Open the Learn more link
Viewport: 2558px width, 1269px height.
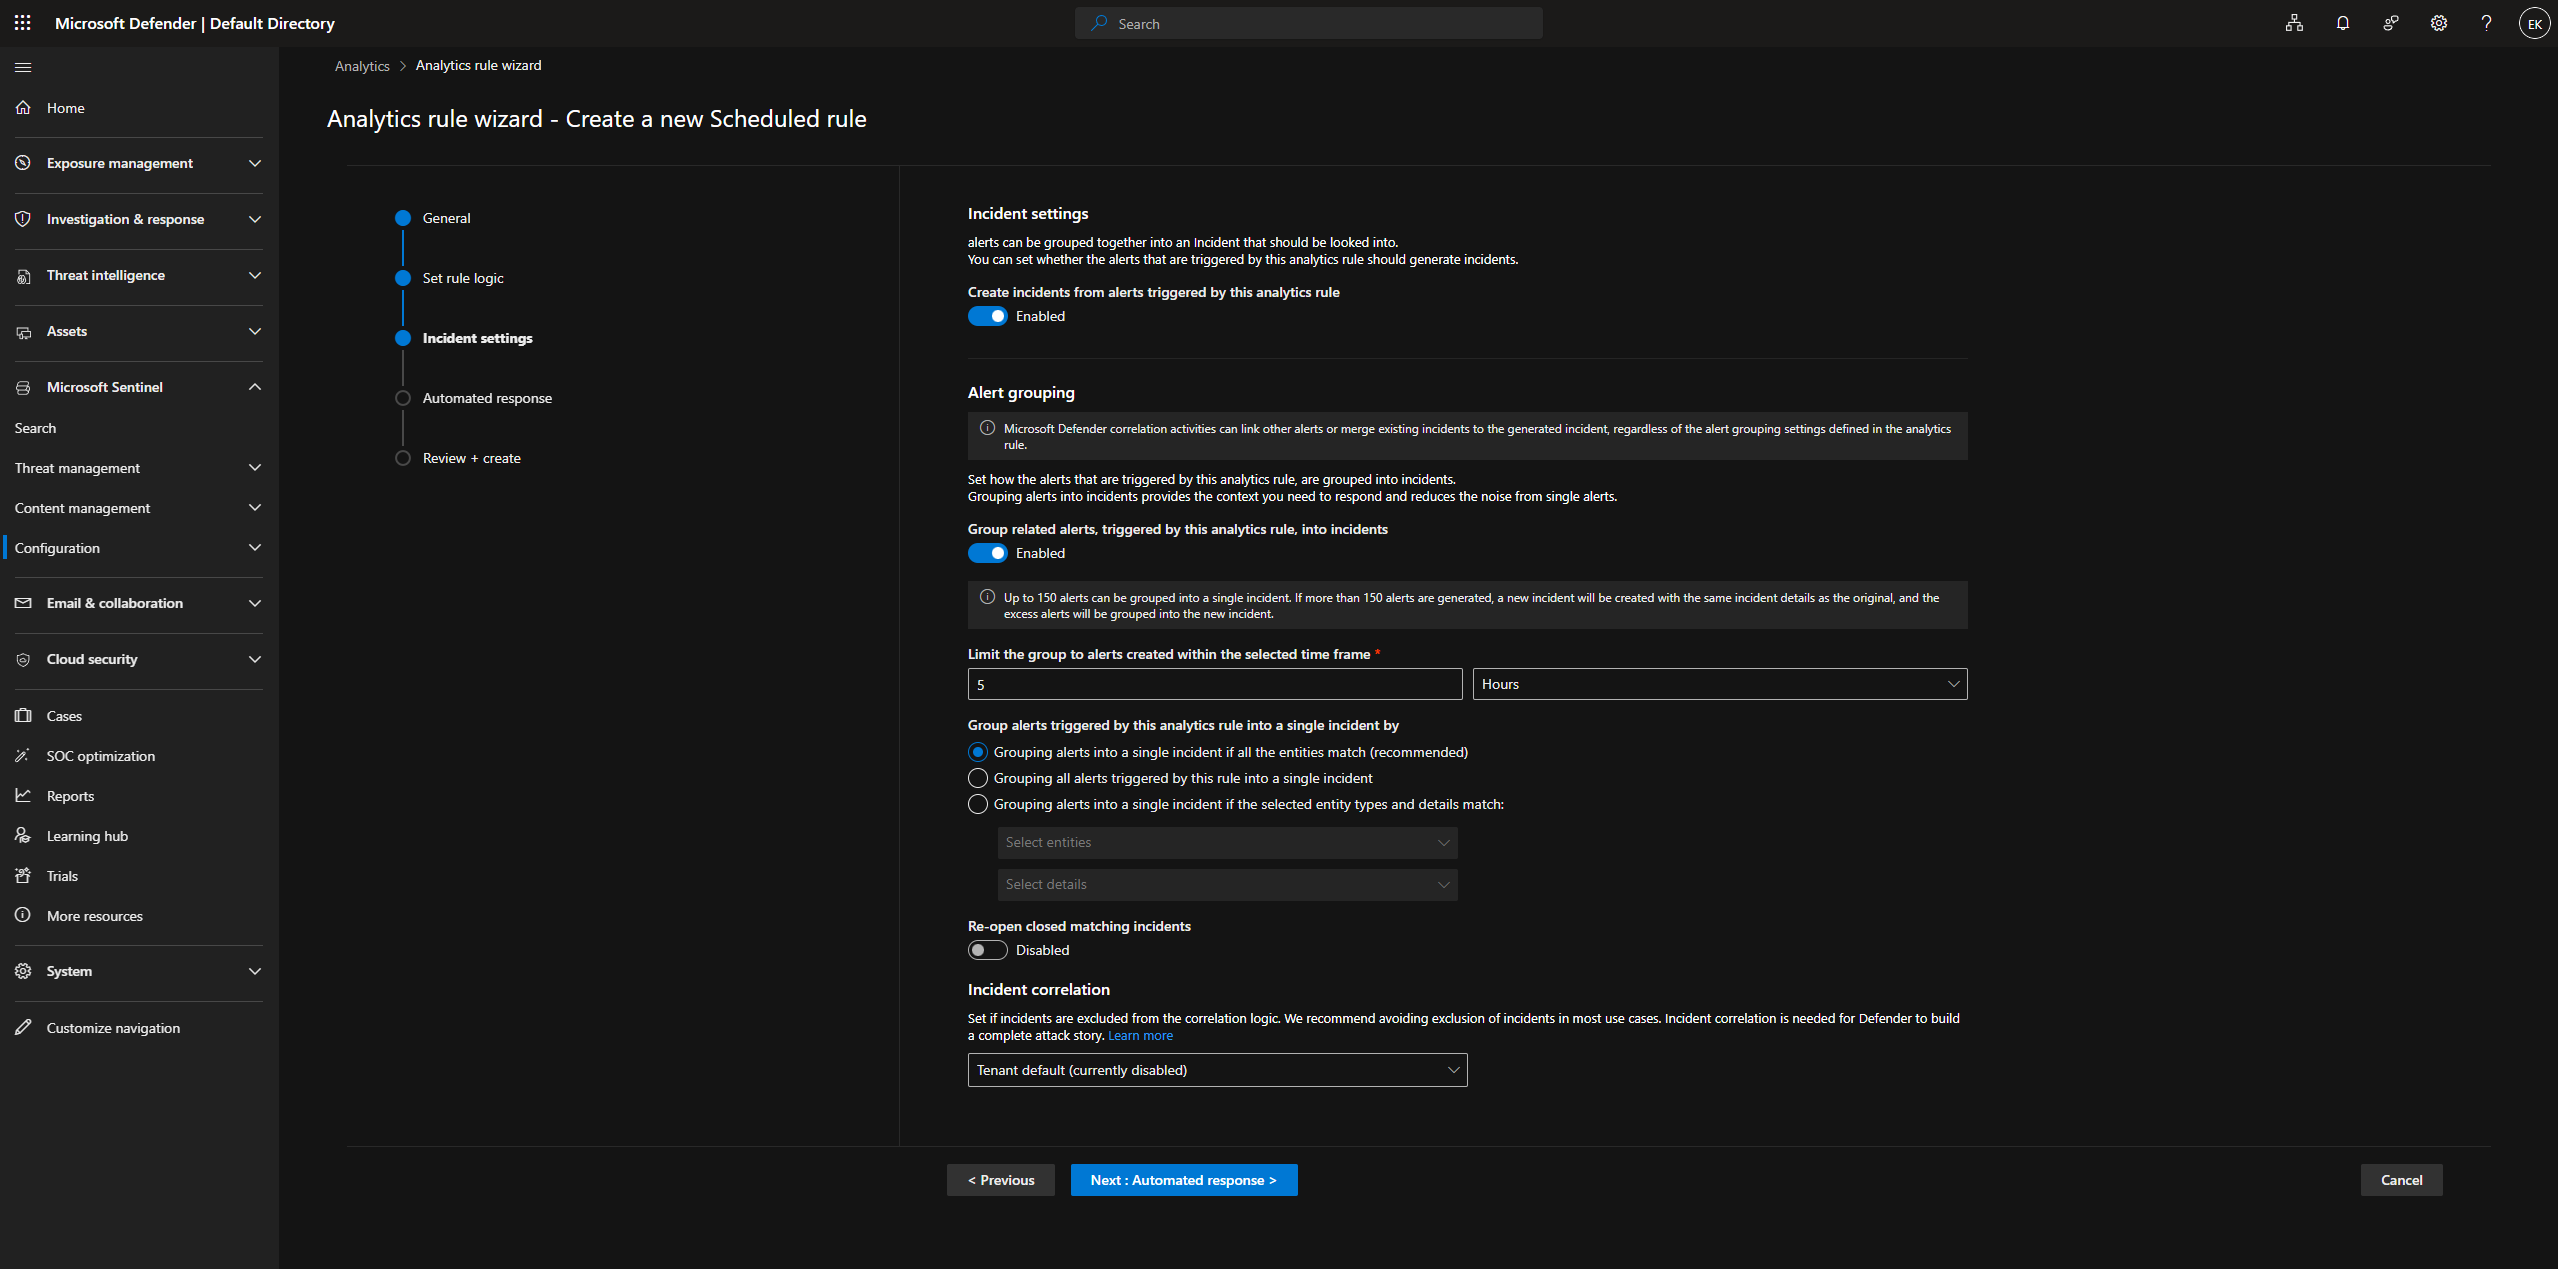point(1140,1036)
